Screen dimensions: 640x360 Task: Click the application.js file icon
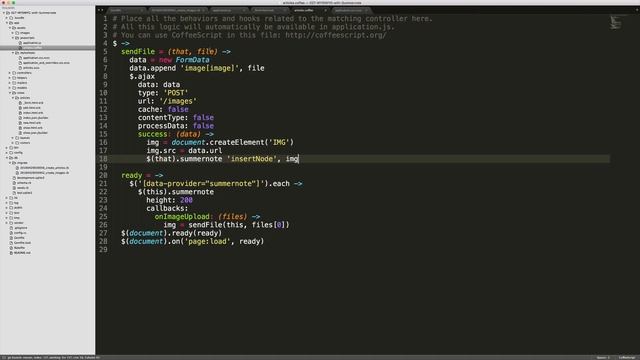pos(20,43)
